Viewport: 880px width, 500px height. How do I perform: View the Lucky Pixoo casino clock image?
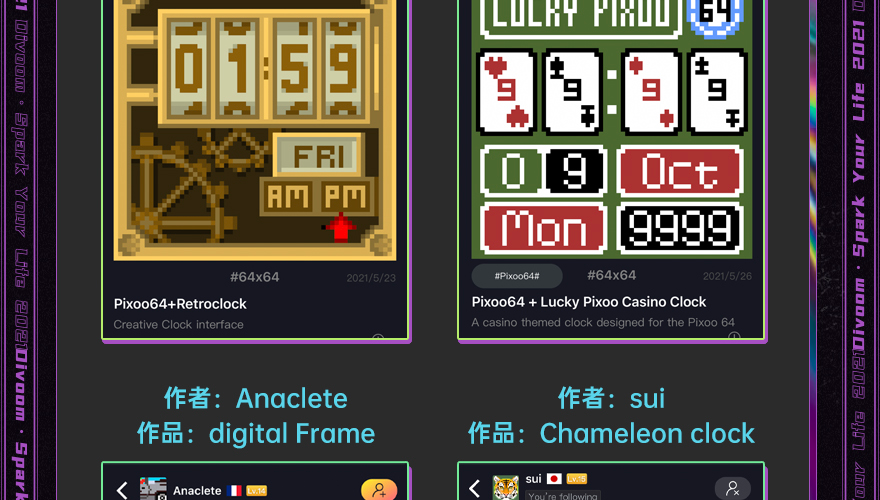[x=612, y=129]
